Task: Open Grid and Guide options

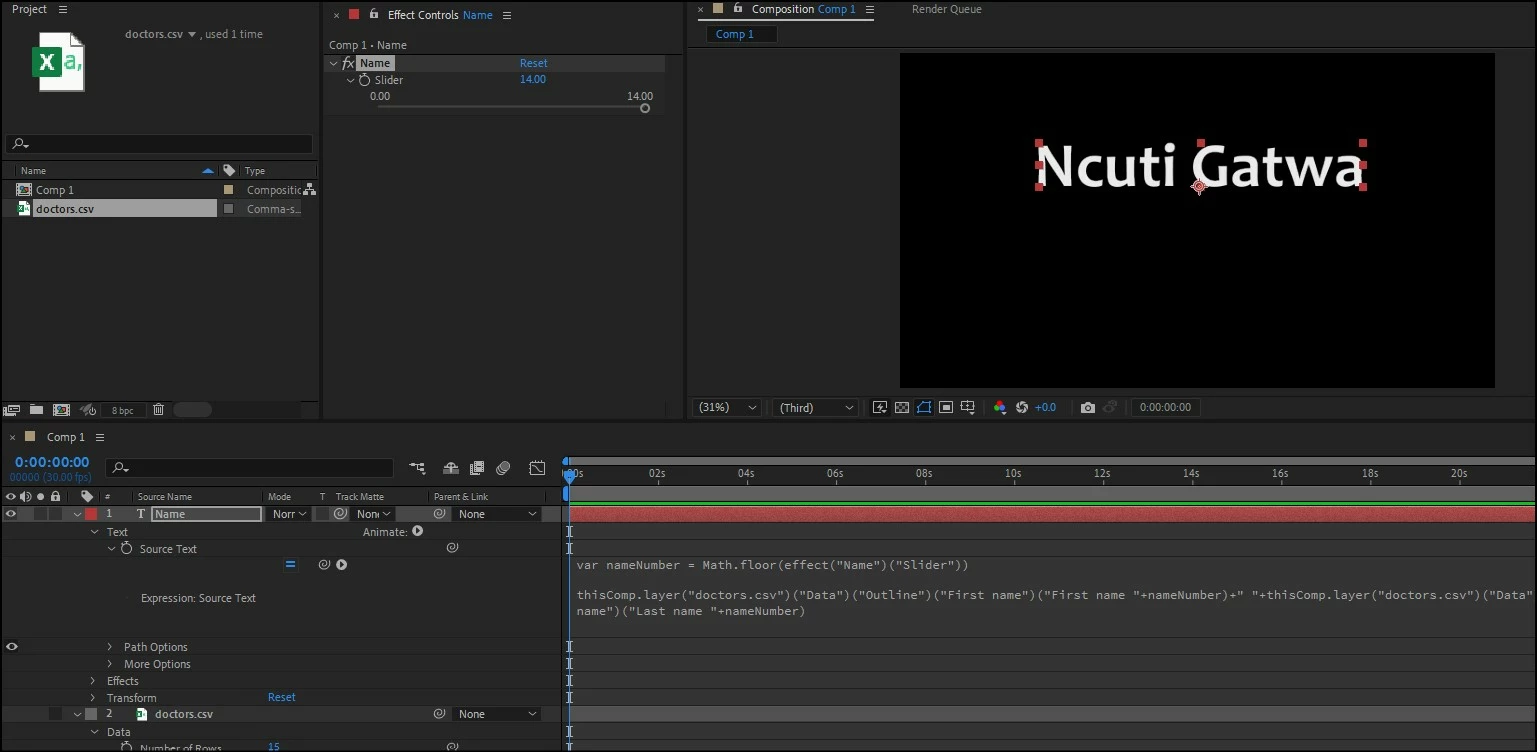Action: [x=968, y=407]
